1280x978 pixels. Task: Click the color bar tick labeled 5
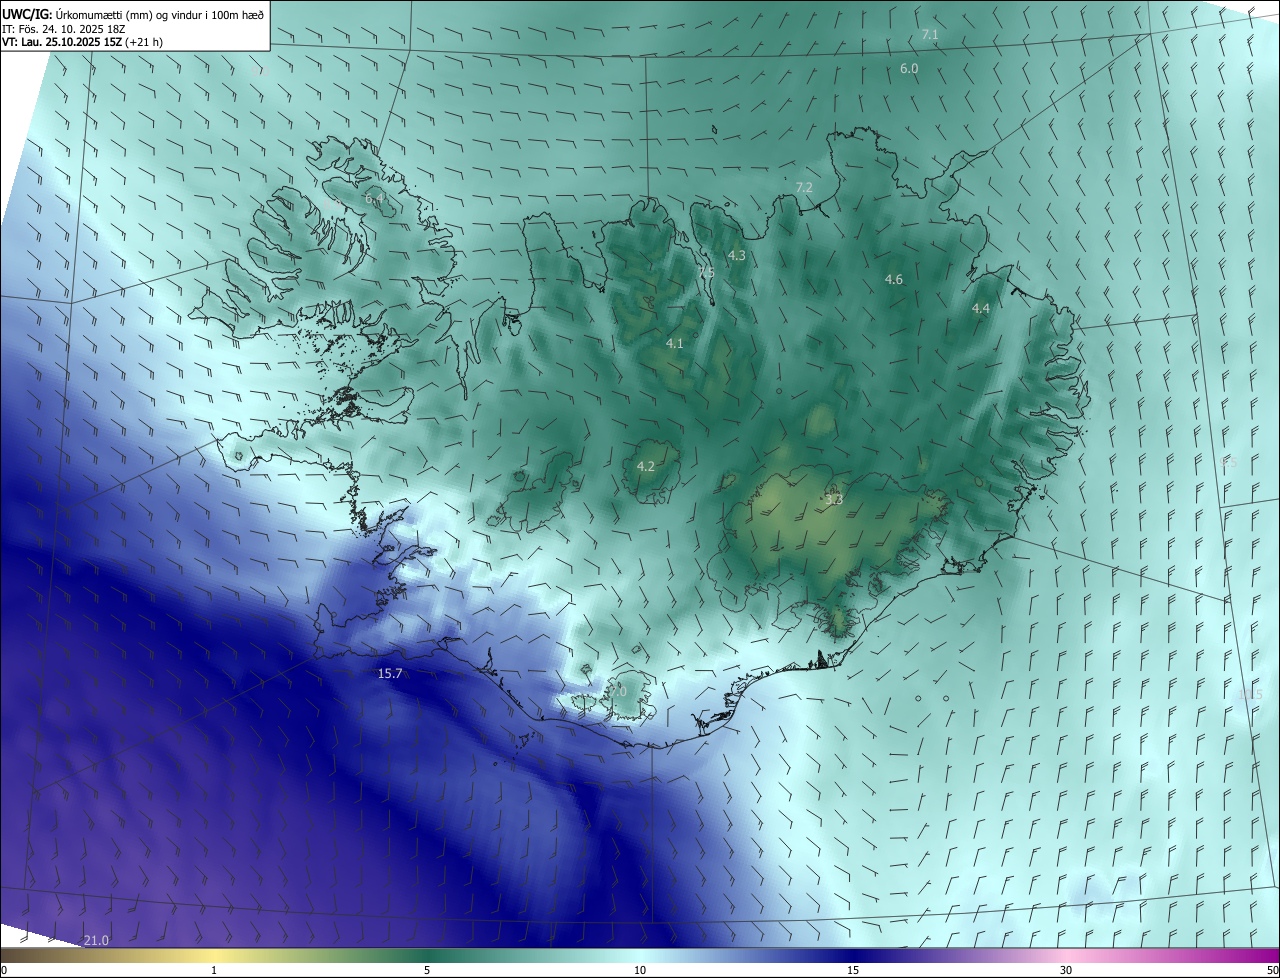click(427, 970)
